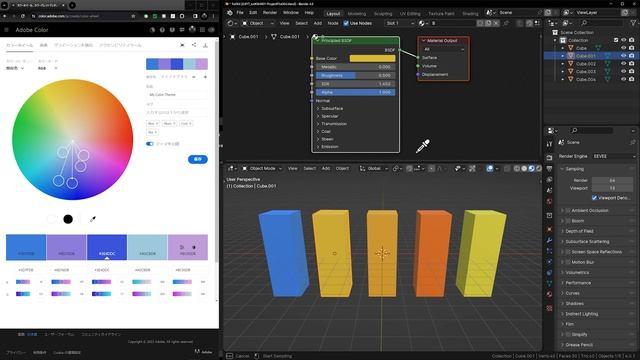Click the share icon in Adobe Color
The height and width of the screenshot is (360, 640).
pos(194,45)
